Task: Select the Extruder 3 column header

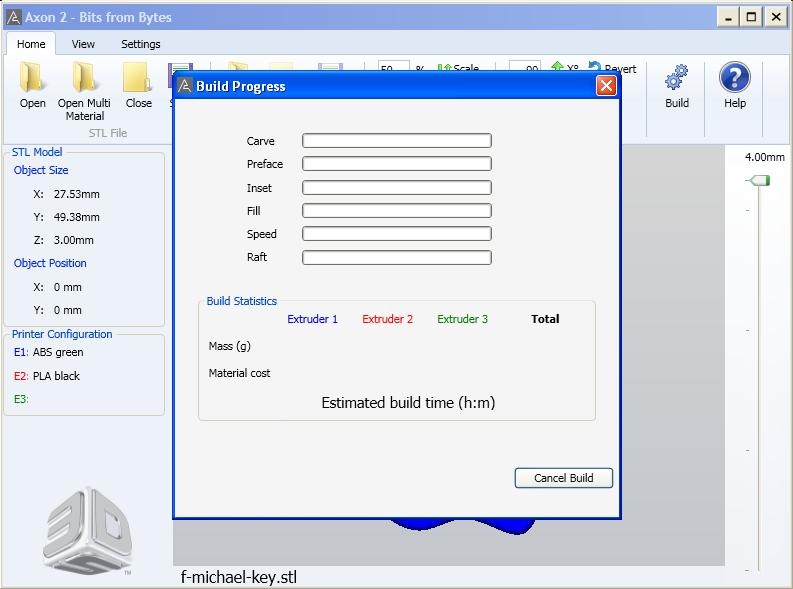Action: point(462,319)
